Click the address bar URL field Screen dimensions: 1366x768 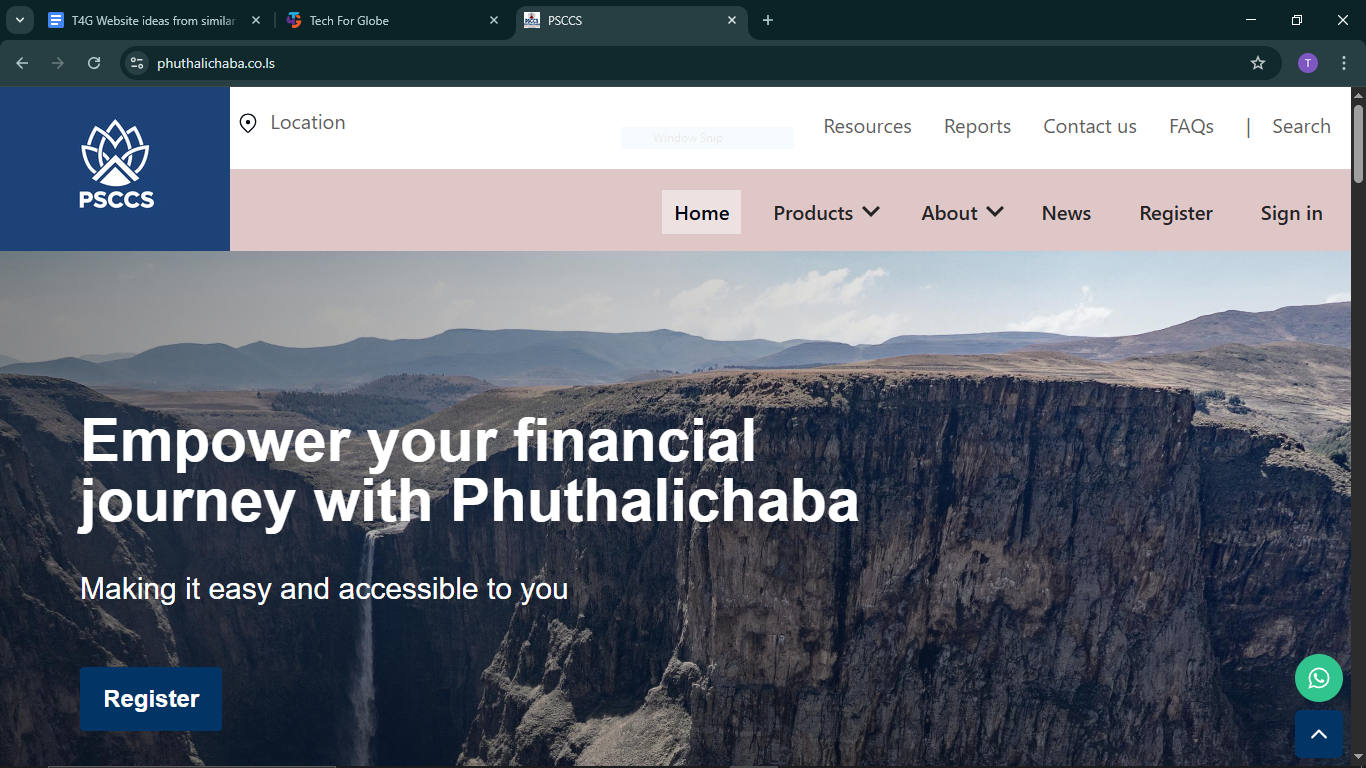point(700,63)
